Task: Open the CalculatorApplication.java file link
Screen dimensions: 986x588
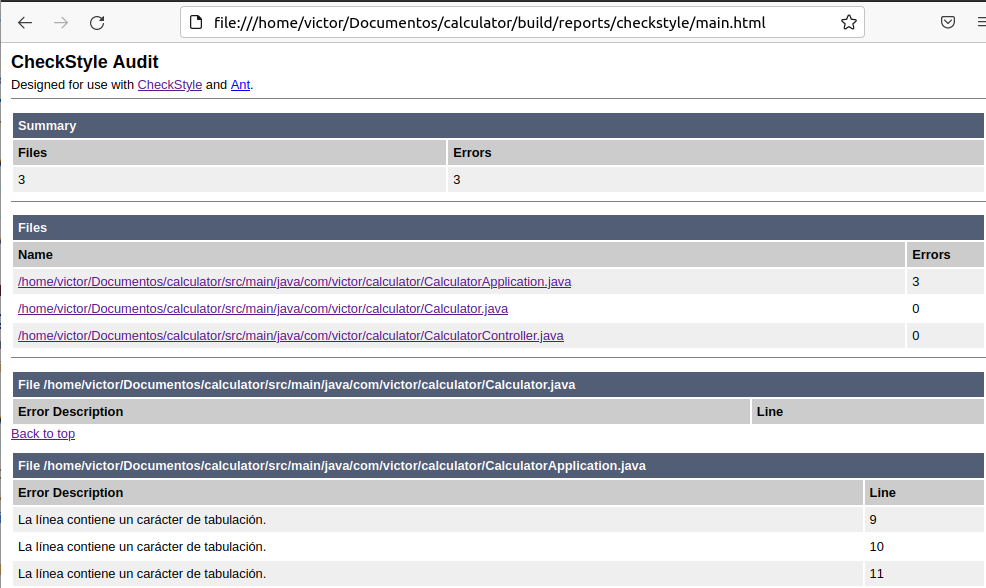Action: click(x=294, y=282)
